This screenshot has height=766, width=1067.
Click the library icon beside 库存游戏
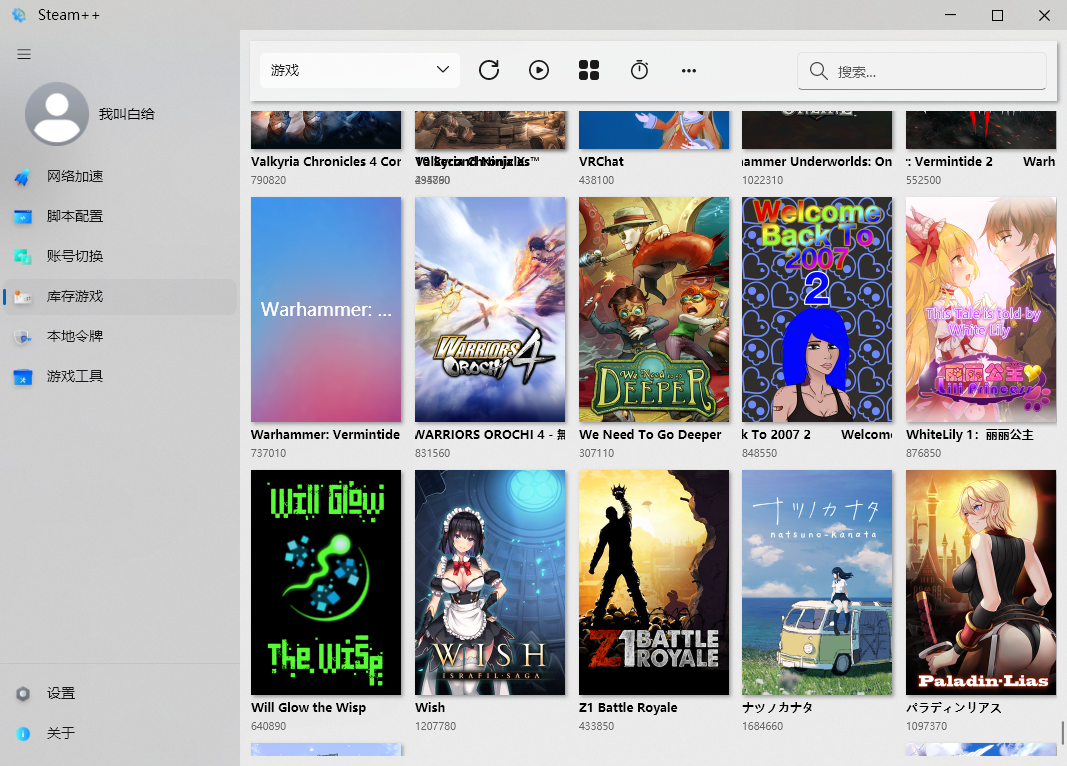click(x=22, y=297)
